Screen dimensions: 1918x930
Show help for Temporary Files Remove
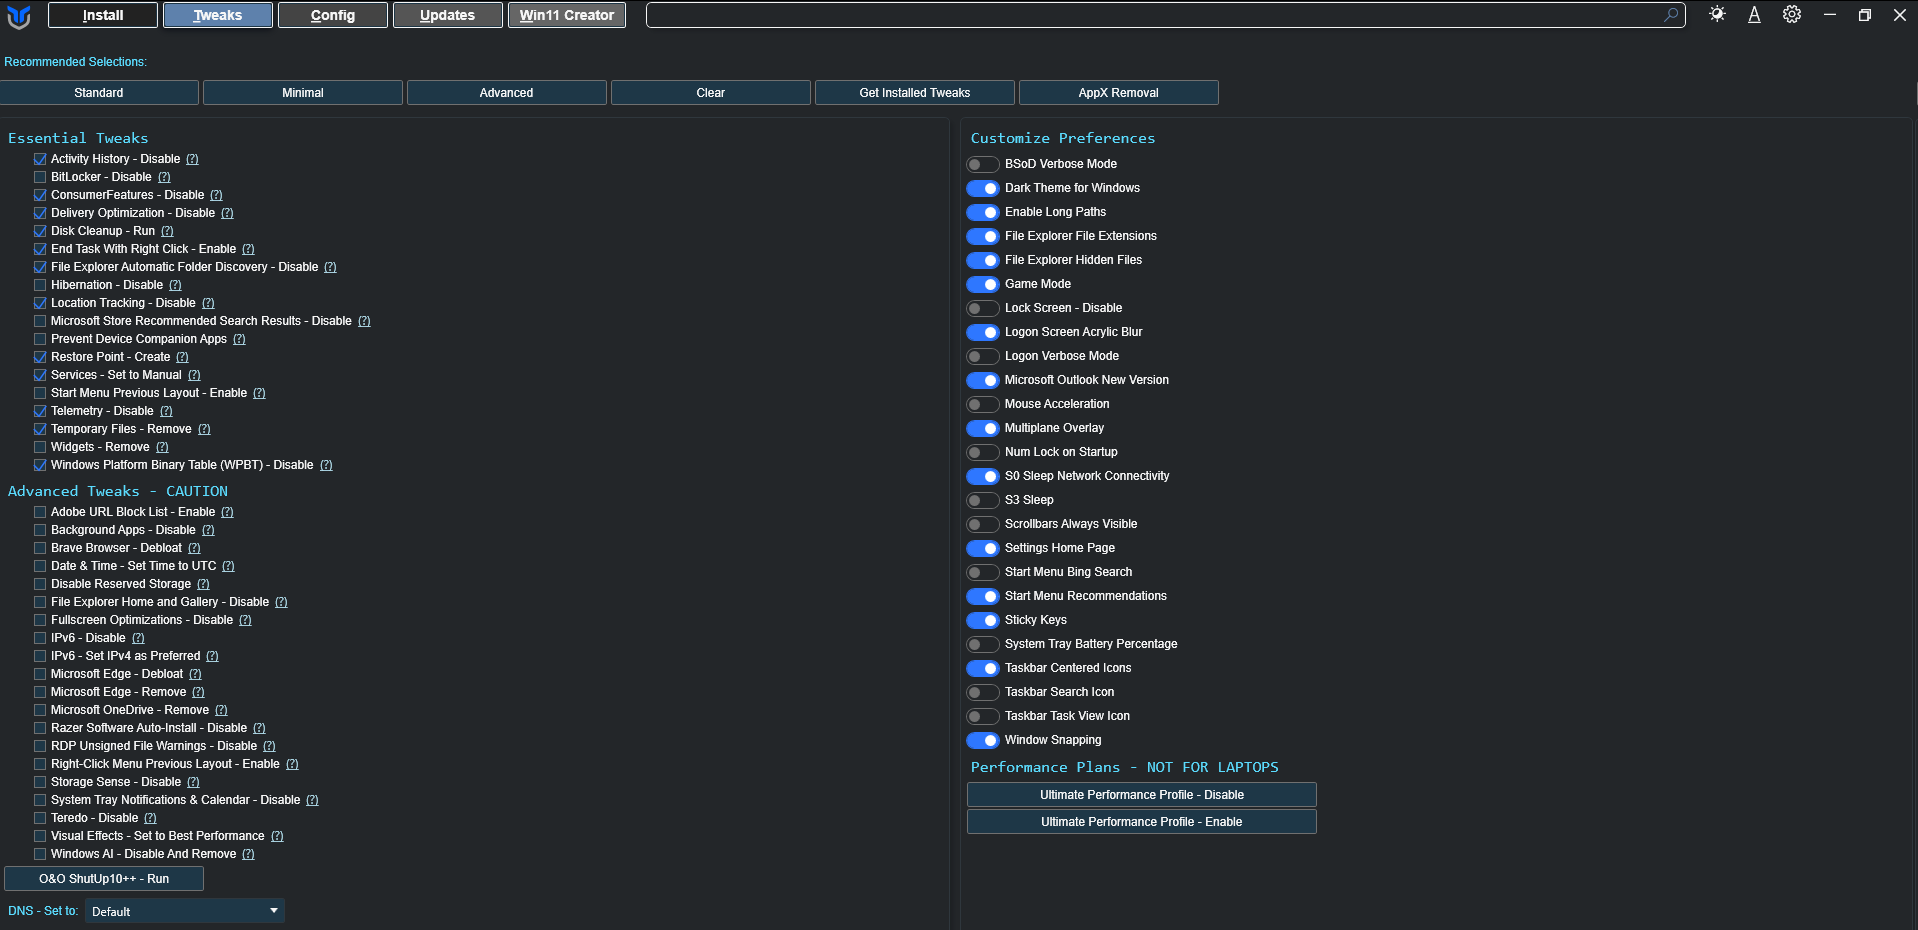pos(204,429)
